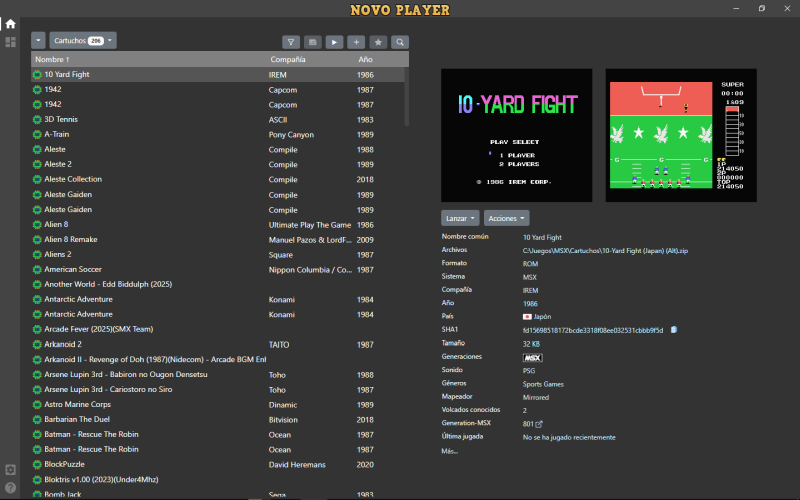Open the 10-Yard Fight title screen thumbnail

click(x=516, y=135)
